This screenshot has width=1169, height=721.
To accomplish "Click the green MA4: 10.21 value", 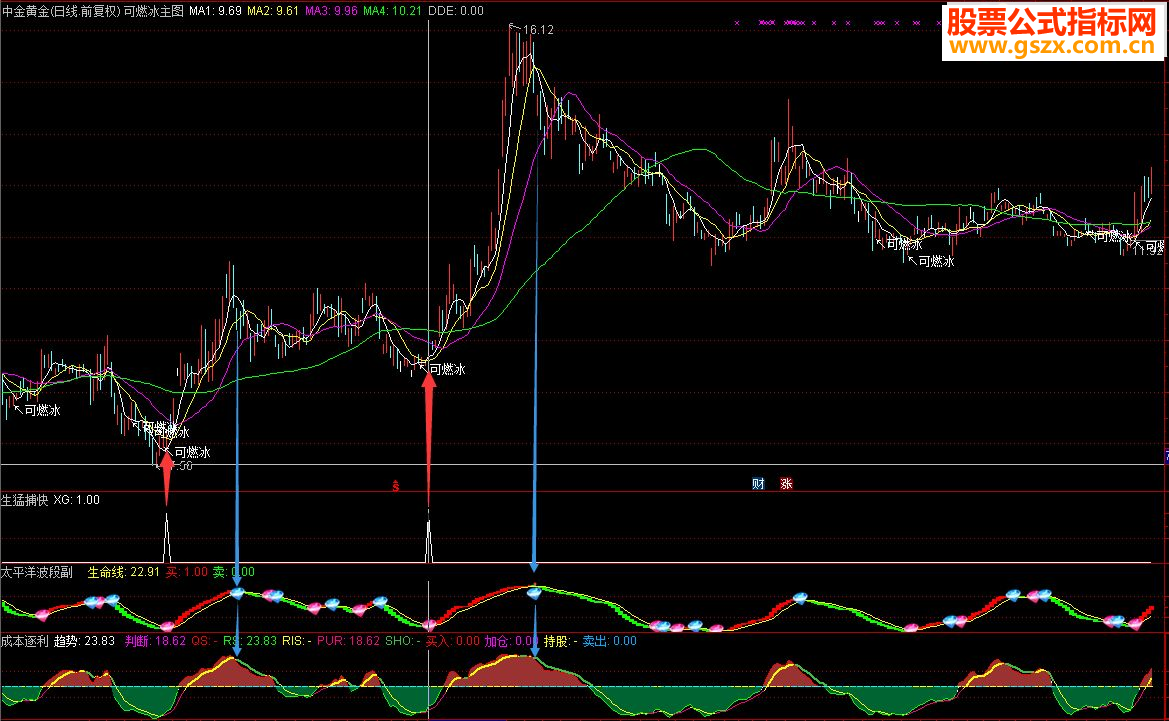I will click(392, 11).
